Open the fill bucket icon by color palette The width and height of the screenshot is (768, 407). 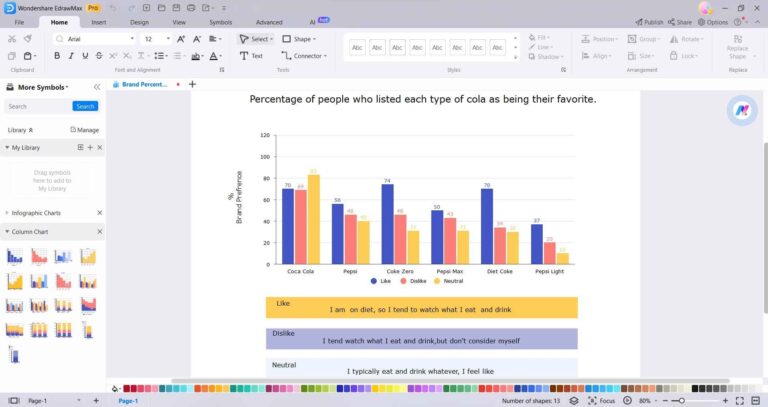point(115,388)
